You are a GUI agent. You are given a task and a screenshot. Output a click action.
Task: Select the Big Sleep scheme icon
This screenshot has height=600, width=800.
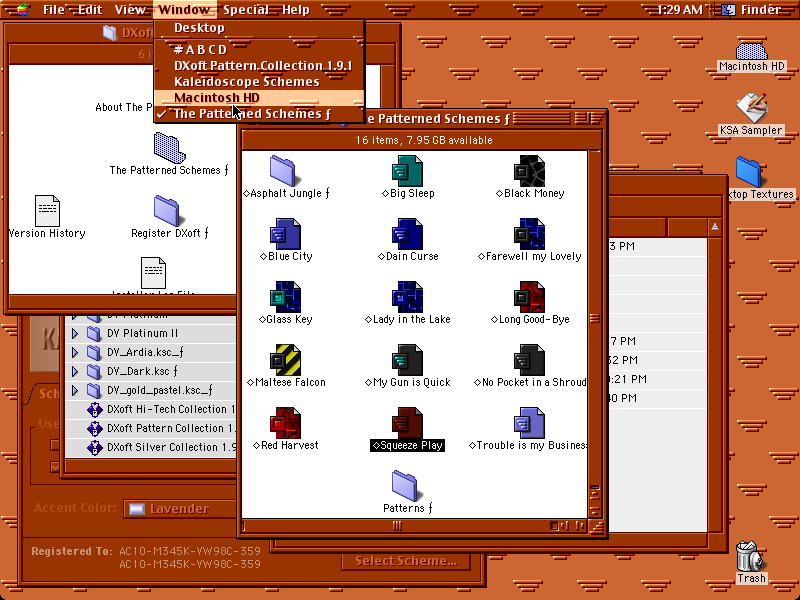(407, 170)
